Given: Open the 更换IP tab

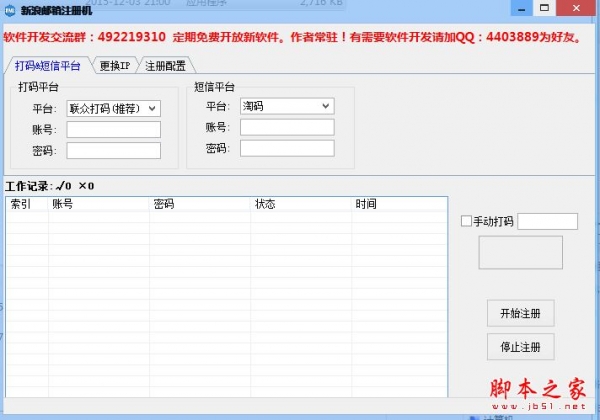Looking at the screenshot, I should 114,66.
